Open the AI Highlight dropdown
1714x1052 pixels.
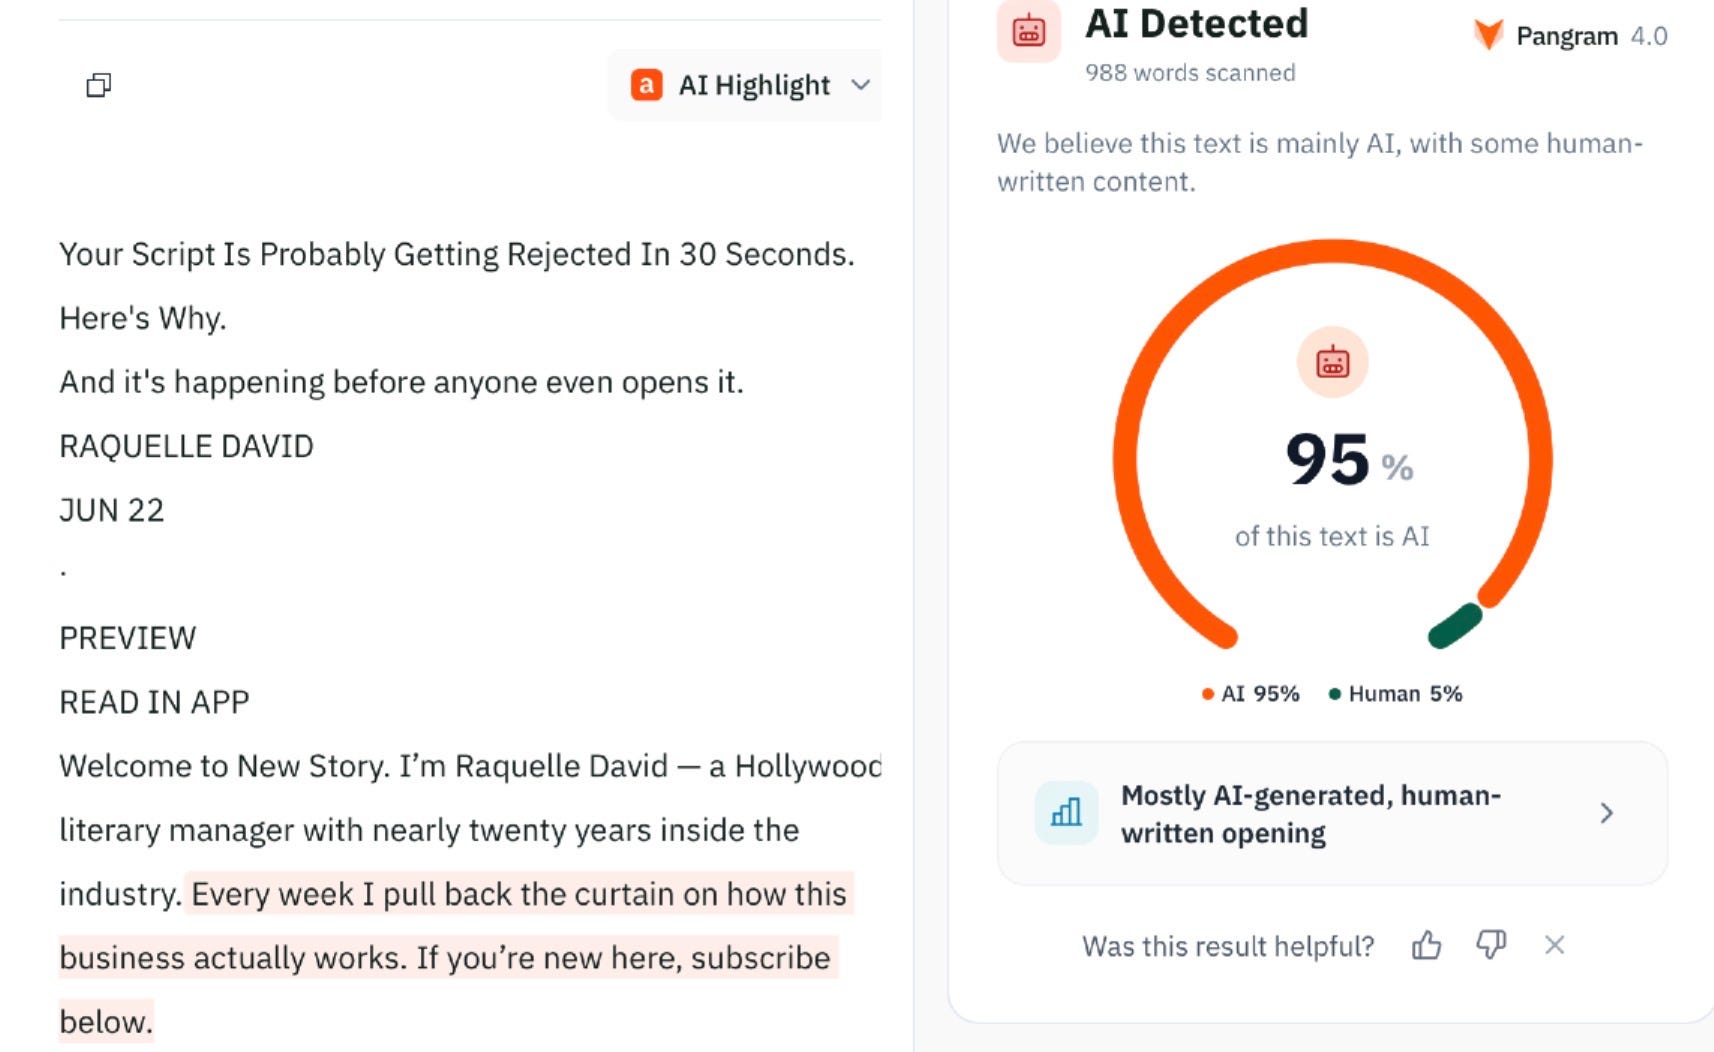(x=744, y=85)
